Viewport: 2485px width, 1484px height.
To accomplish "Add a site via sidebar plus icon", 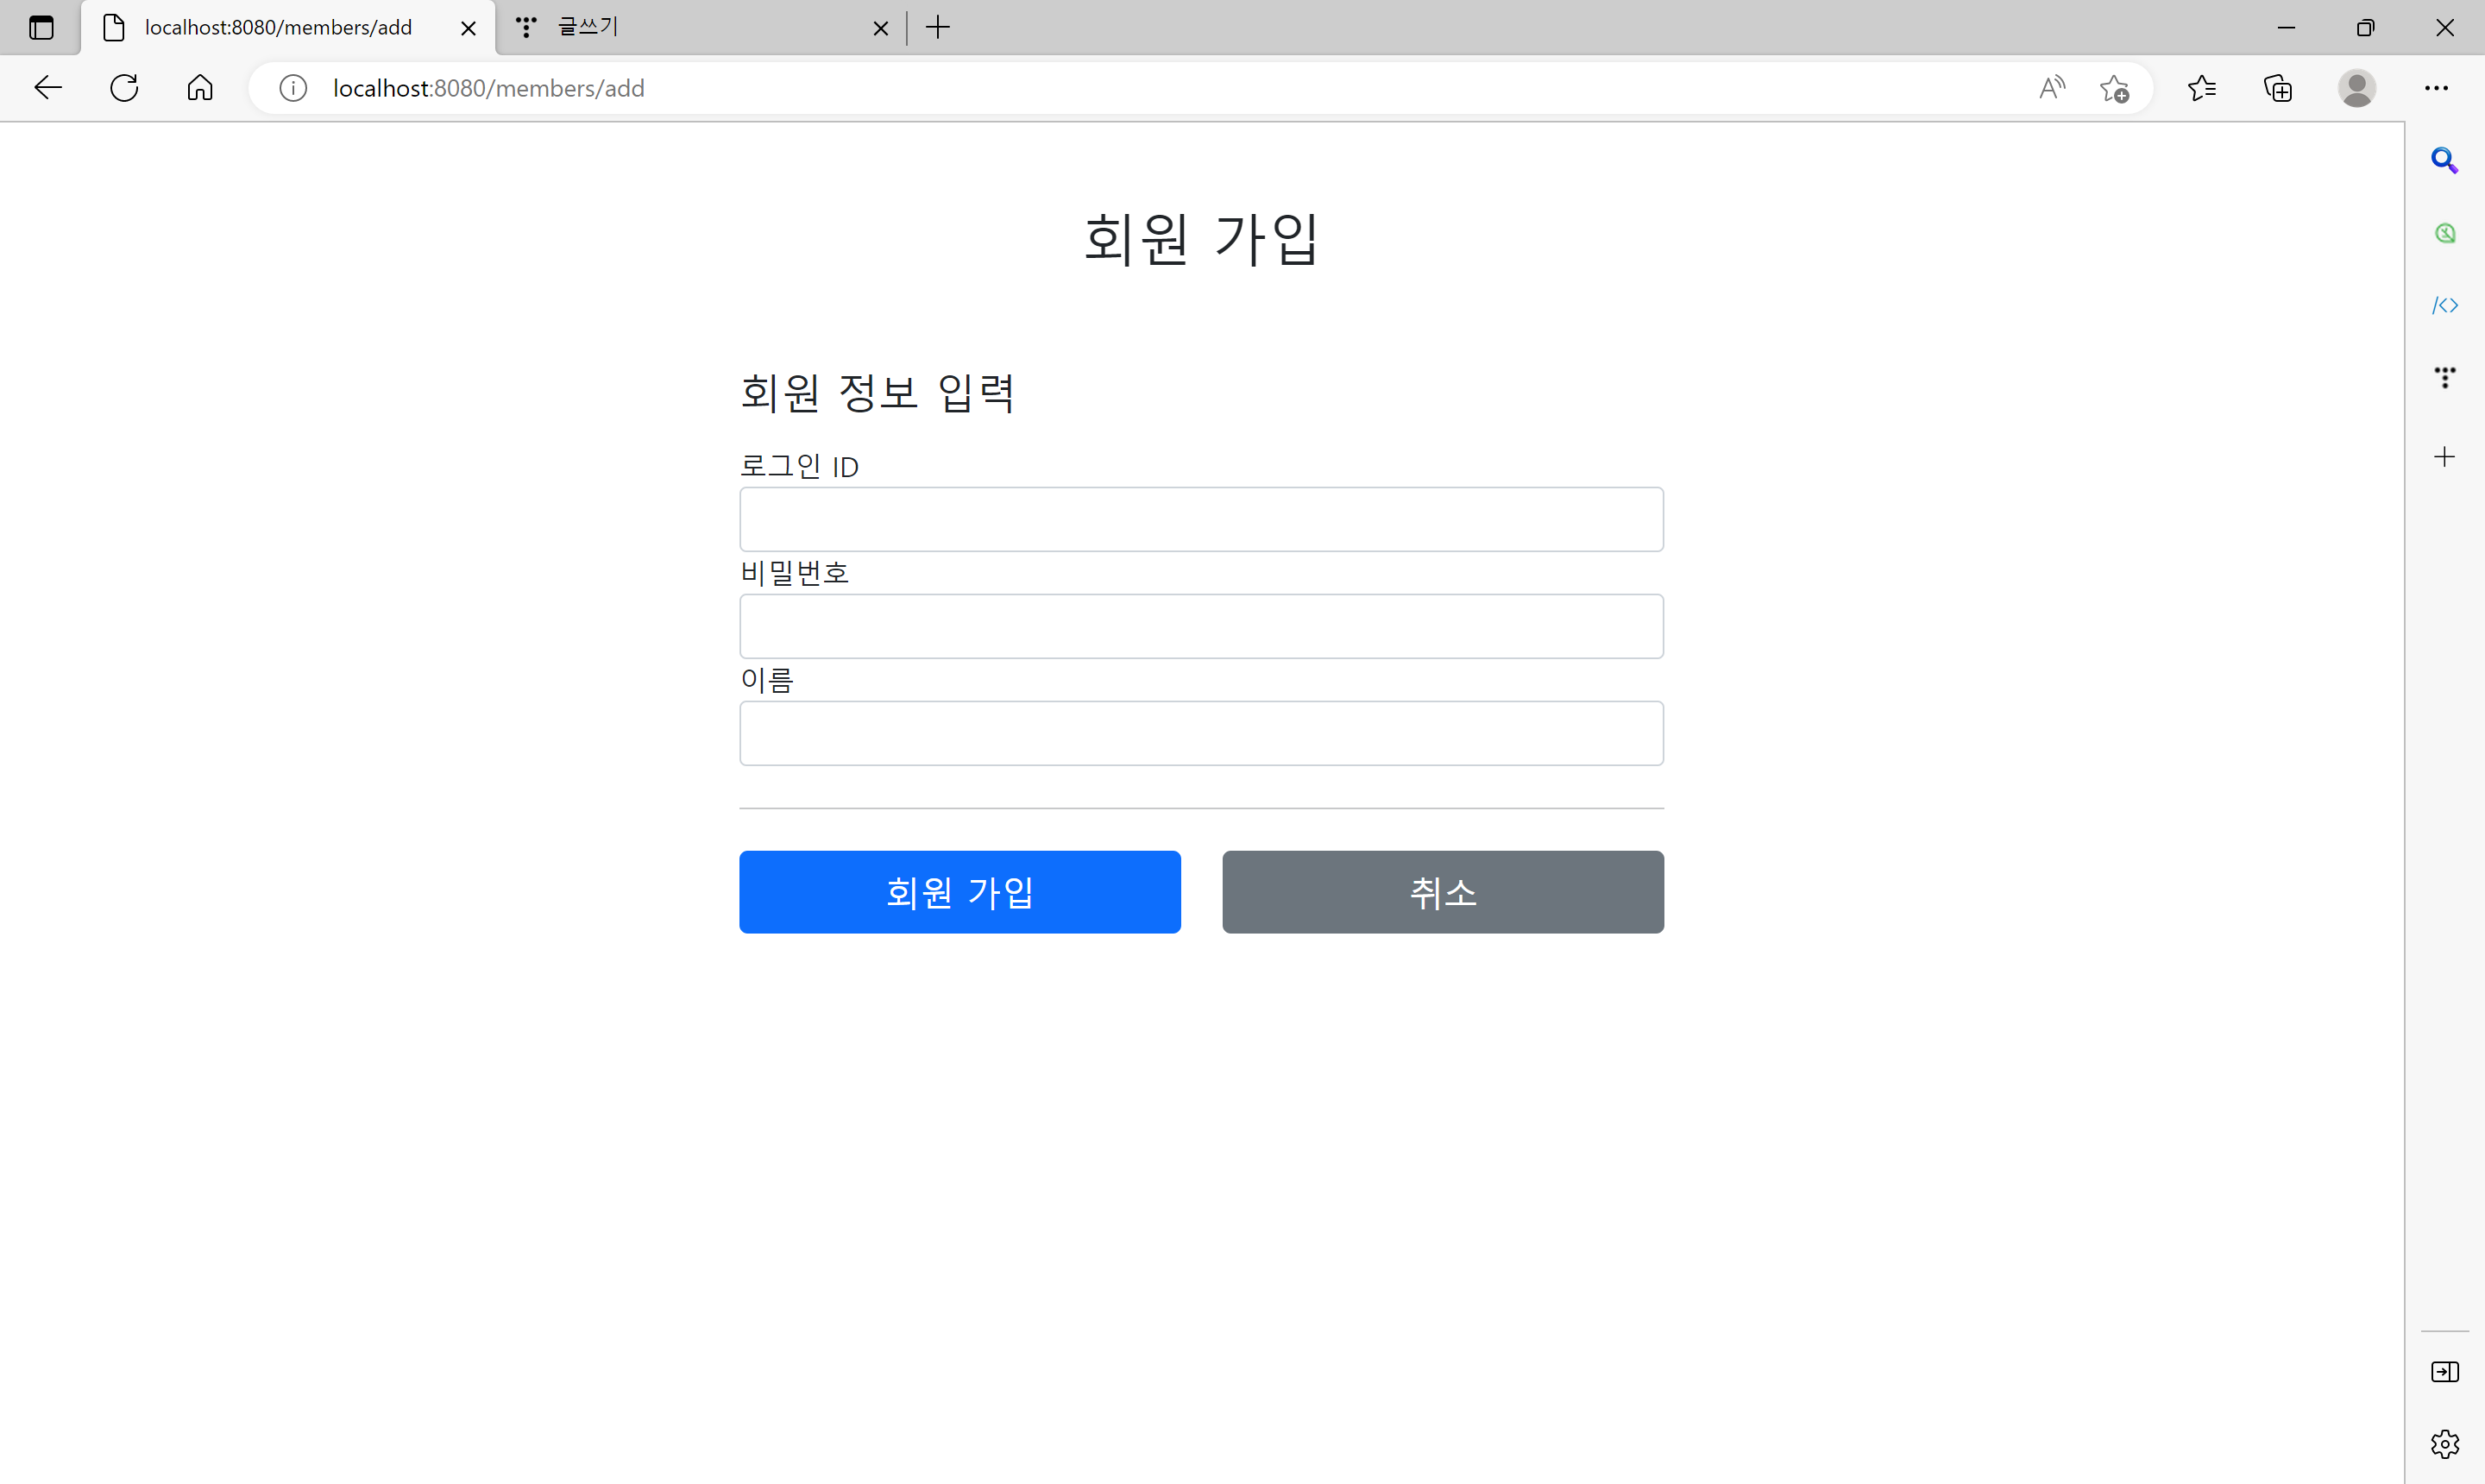I will coord(2444,457).
